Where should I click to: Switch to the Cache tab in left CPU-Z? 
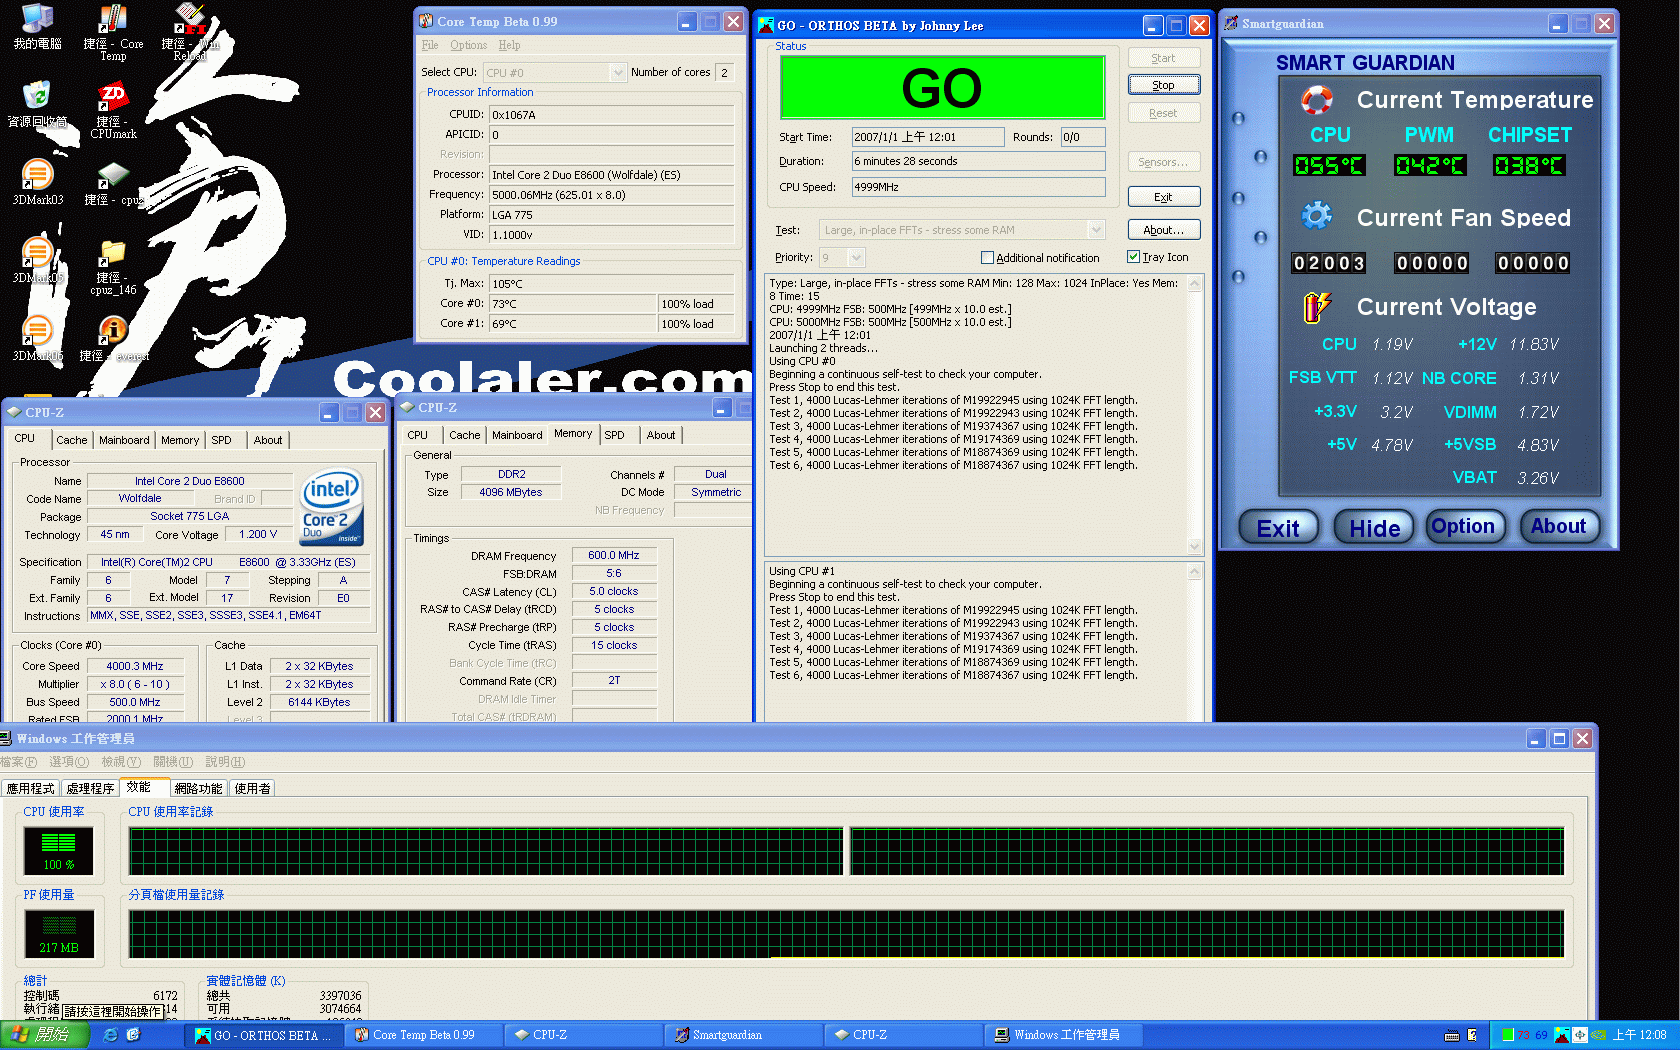(71, 440)
